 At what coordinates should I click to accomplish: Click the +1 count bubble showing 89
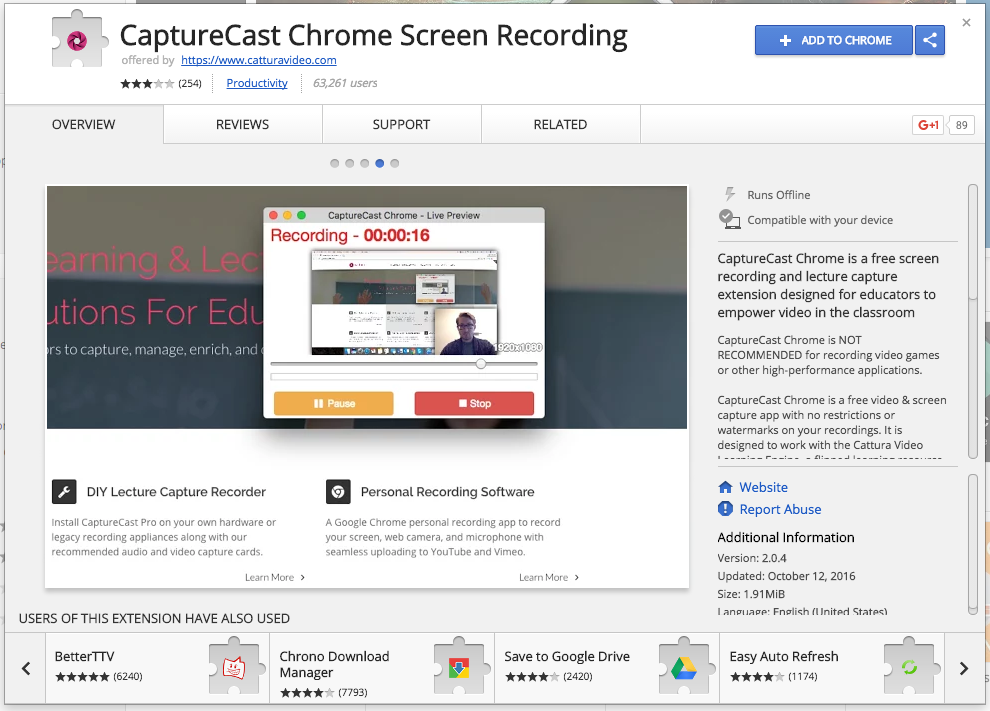pyautogui.click(x=961, y=125)
